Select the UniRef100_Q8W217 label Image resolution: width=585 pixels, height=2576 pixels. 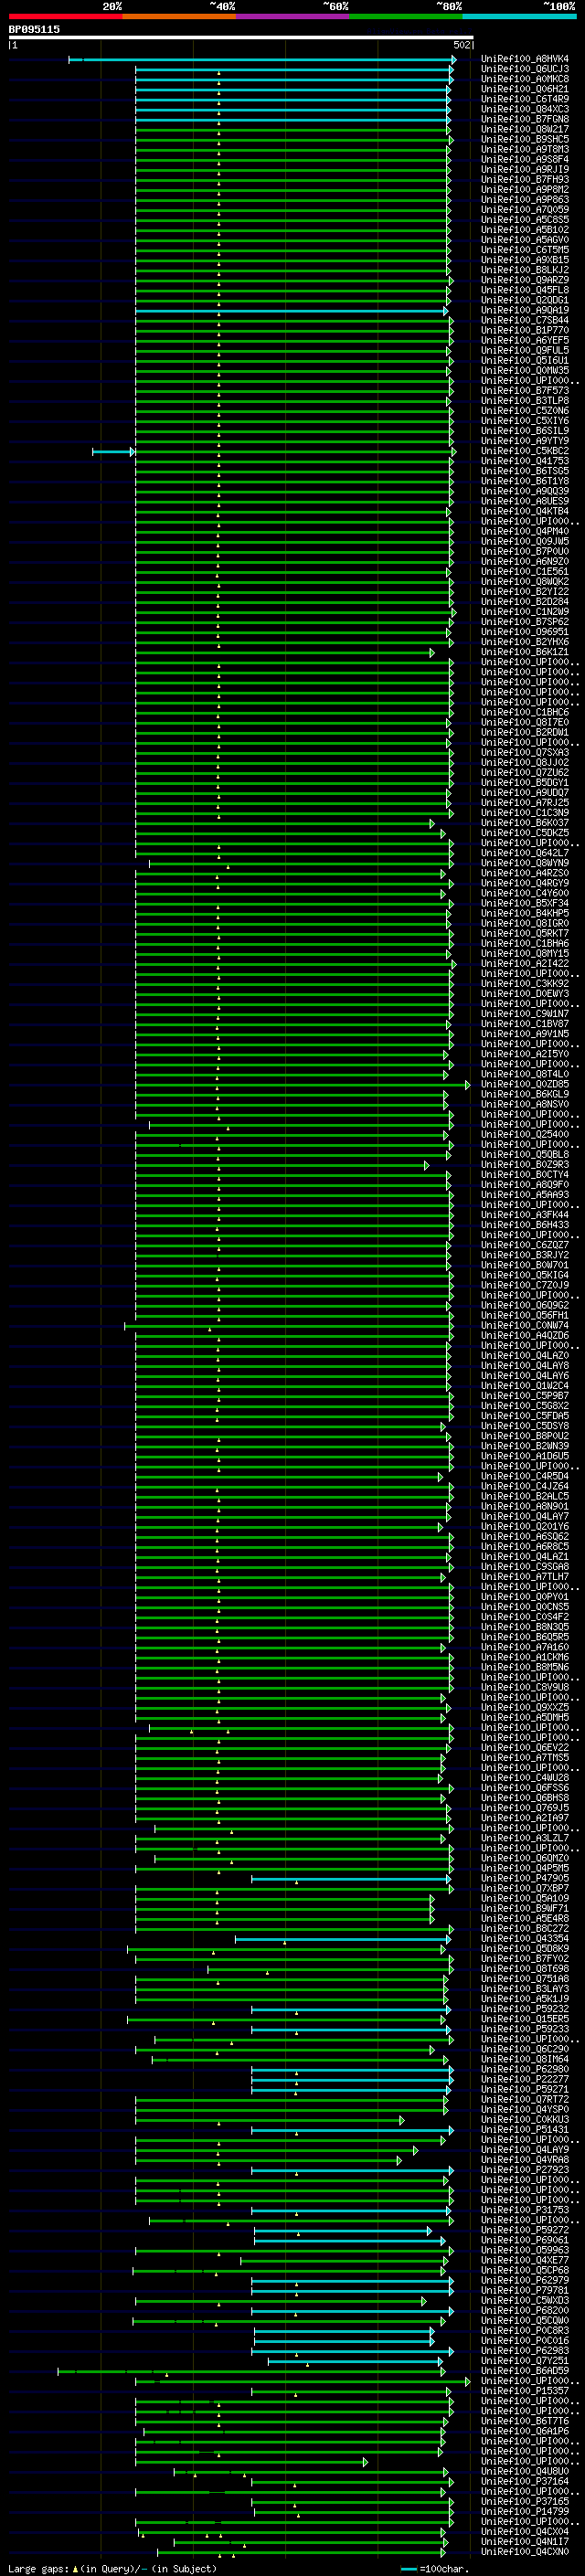[524, 129]
